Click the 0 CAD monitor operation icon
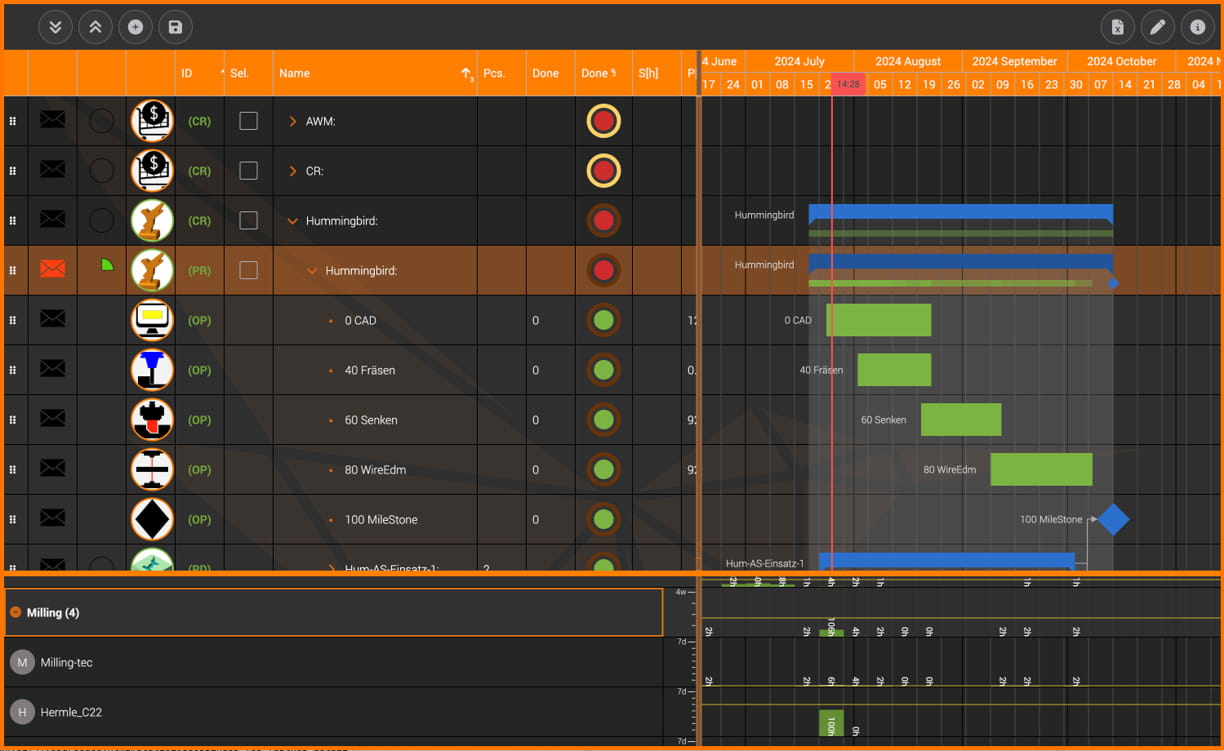 pos(152,320)
